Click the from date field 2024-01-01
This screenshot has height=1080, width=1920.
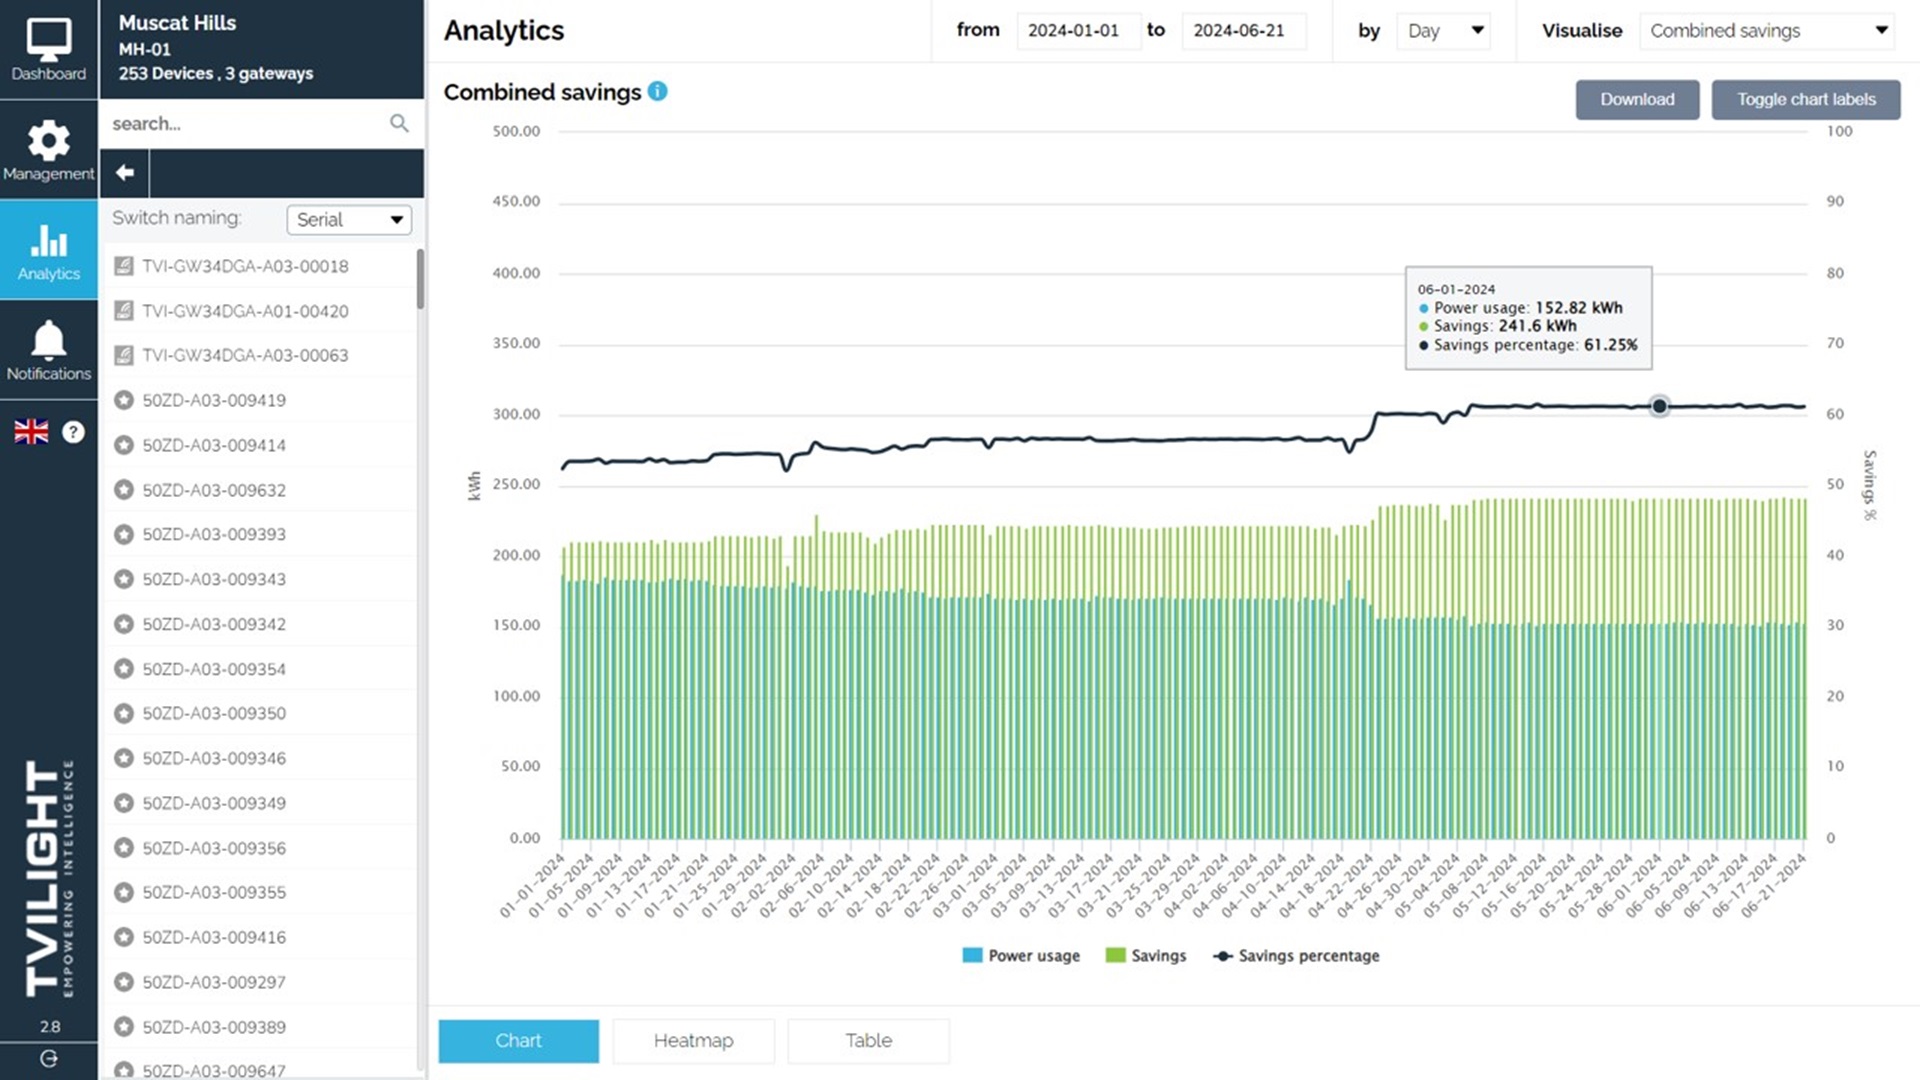pyautogui.click(x=1078, y=31)
